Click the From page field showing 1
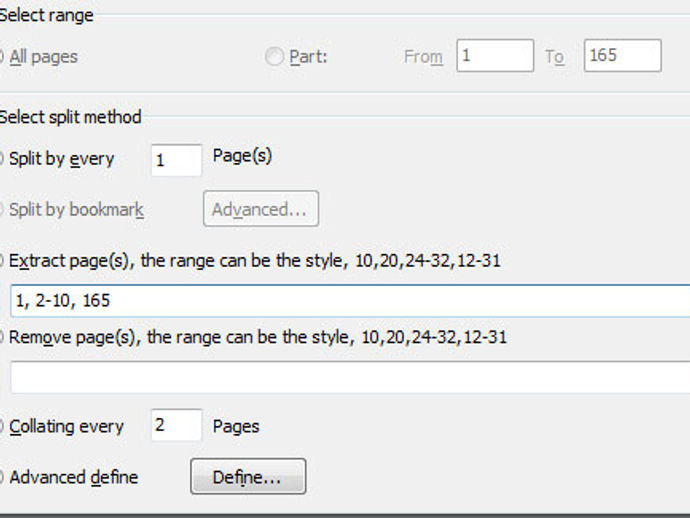Viewport: 690px width, 518px height. coord(495,55)
